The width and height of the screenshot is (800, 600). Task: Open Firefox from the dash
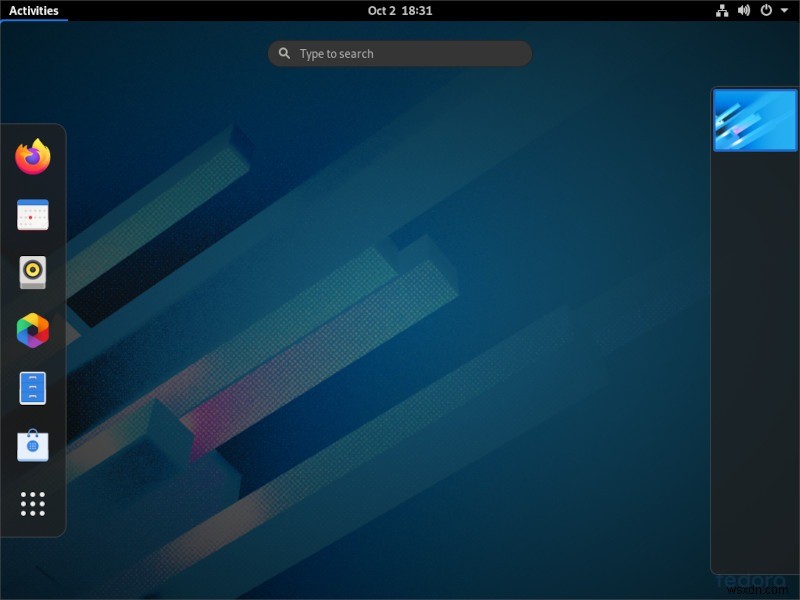pos(33,158)
